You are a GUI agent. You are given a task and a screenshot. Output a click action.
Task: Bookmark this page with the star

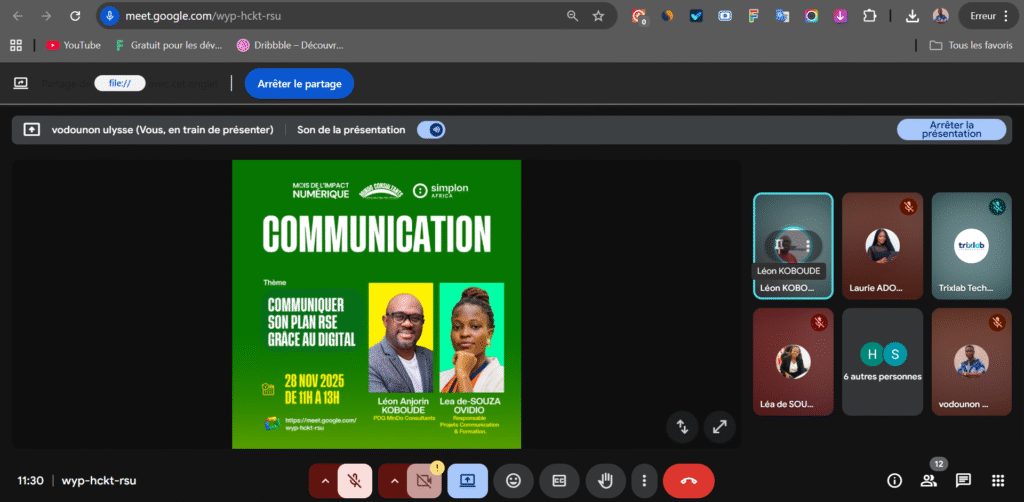pyautogui.click(x=598, y=16)
